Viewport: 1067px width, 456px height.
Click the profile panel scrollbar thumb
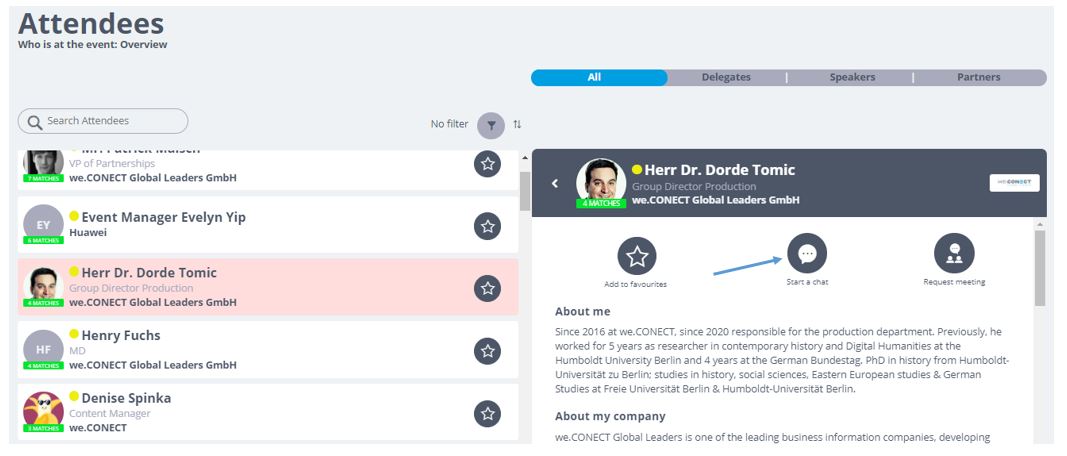pos(1040,268)
